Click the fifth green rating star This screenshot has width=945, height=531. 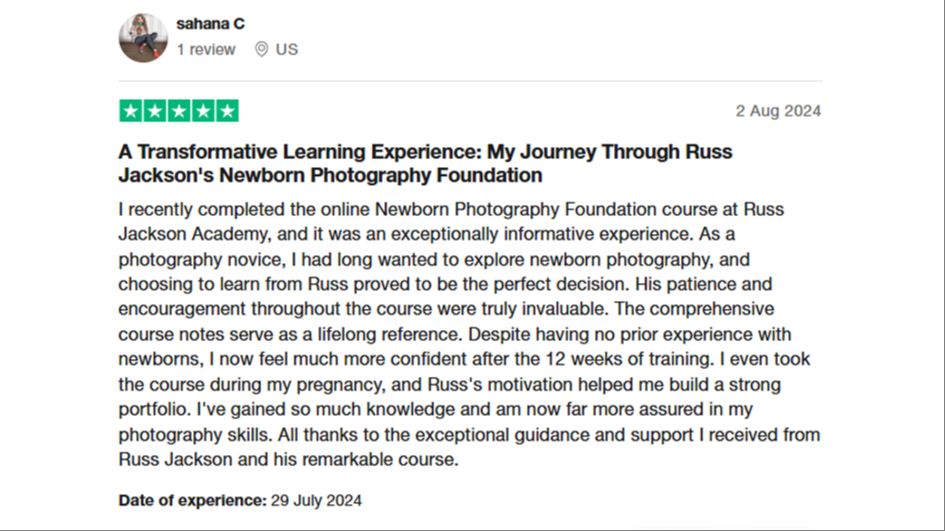click(227, 111)
